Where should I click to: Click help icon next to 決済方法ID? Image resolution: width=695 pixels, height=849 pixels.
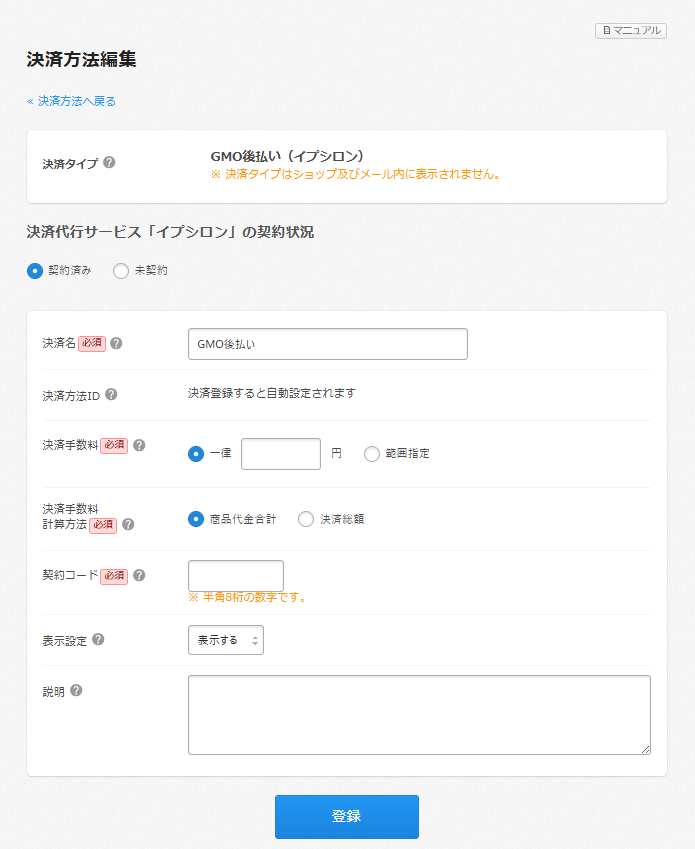click(x=111, y=394)
